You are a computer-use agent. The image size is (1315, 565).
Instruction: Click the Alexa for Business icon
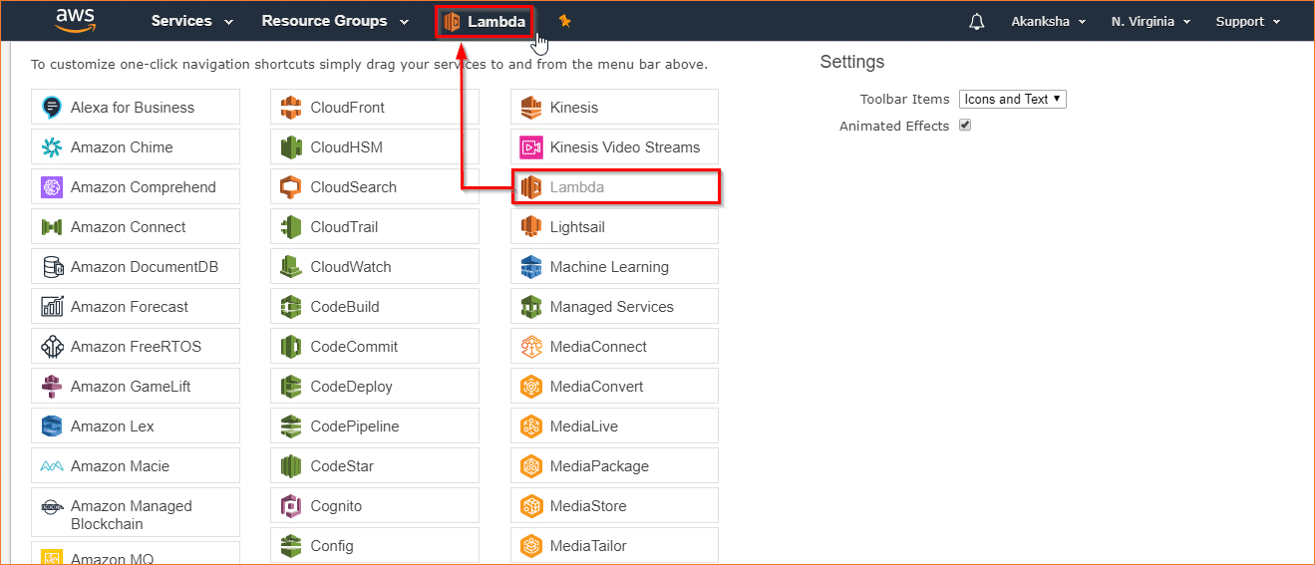(52, 107)
